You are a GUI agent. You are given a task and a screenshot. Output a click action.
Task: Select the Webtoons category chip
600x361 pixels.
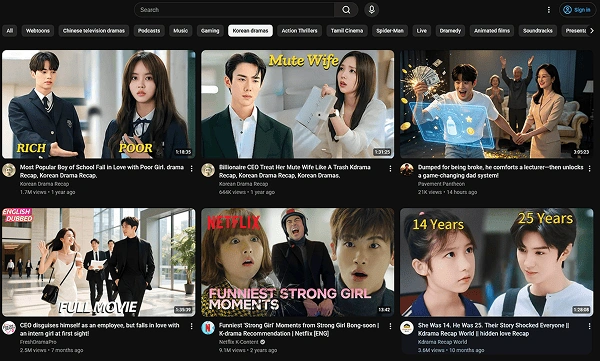click(38, 31)
